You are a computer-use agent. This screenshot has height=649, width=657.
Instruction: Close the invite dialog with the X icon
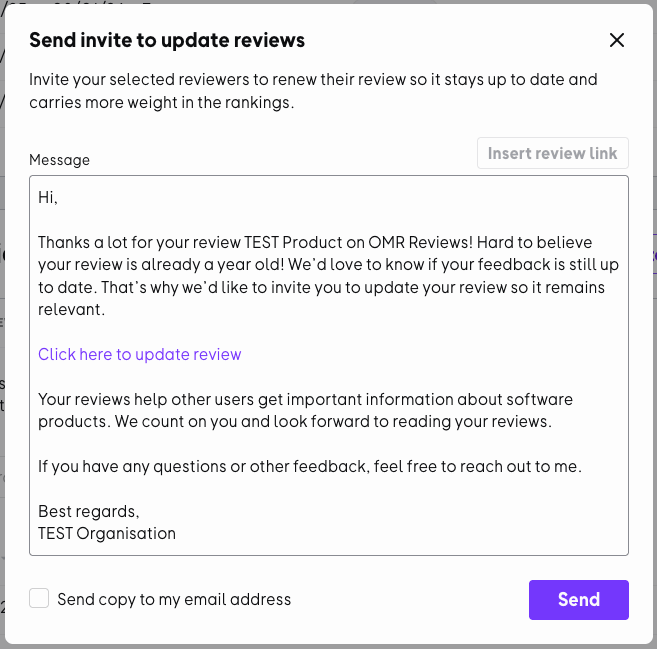[617, 40]
